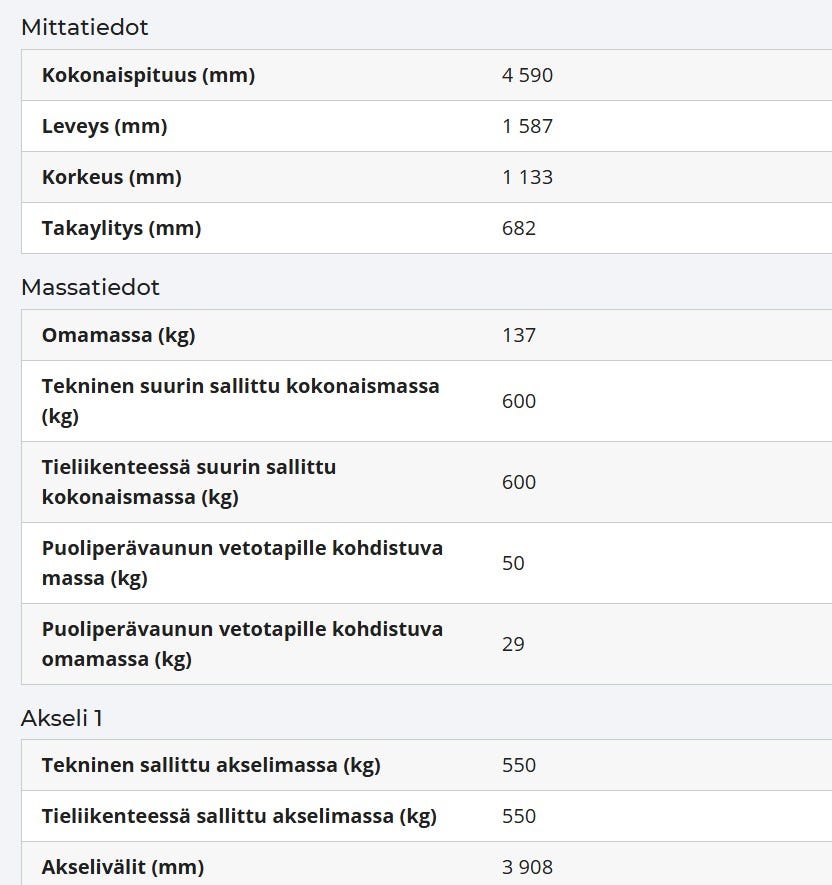This screenshot has height=885, width=832.
Task: Select the Takaylitys (mm) label
Action: (x=121, y=228)
